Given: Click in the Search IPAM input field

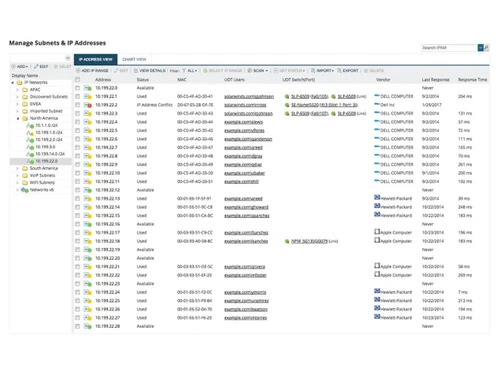Looking at the screenshot, I should pyautogui.click(x=449, y=48).
